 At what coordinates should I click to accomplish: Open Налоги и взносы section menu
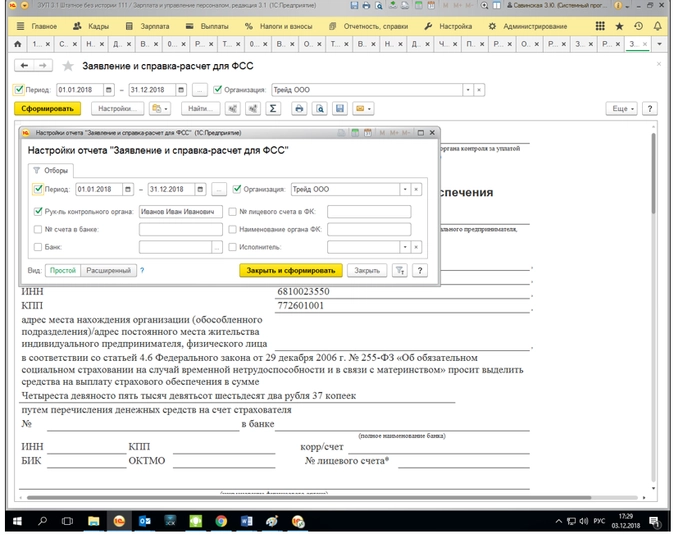pos(279,26)
